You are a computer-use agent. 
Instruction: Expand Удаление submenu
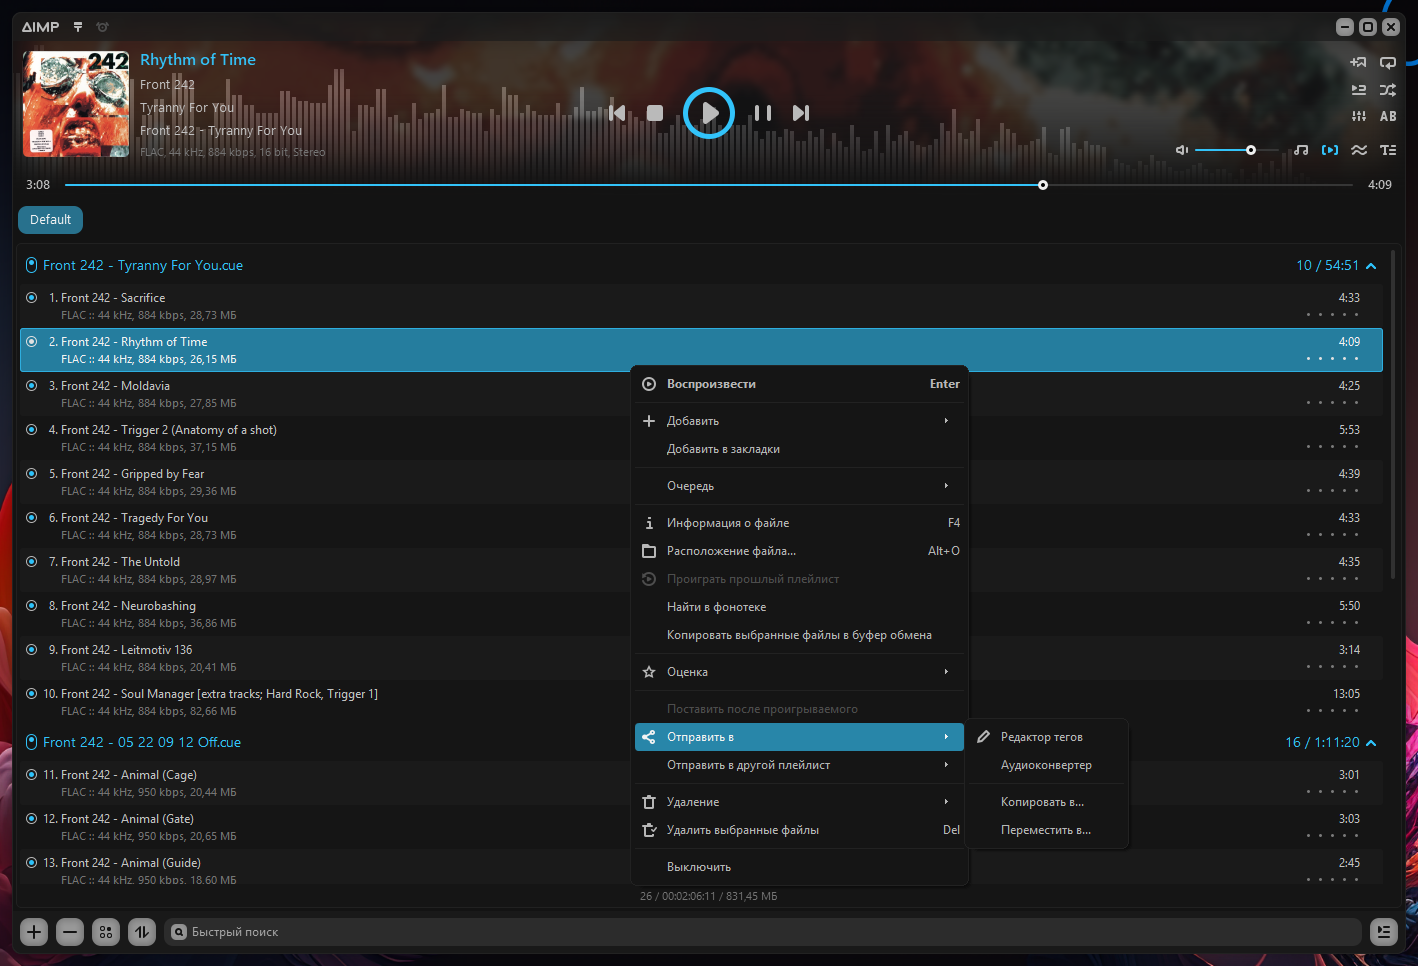pyautogui.click(x=800, y=802)
